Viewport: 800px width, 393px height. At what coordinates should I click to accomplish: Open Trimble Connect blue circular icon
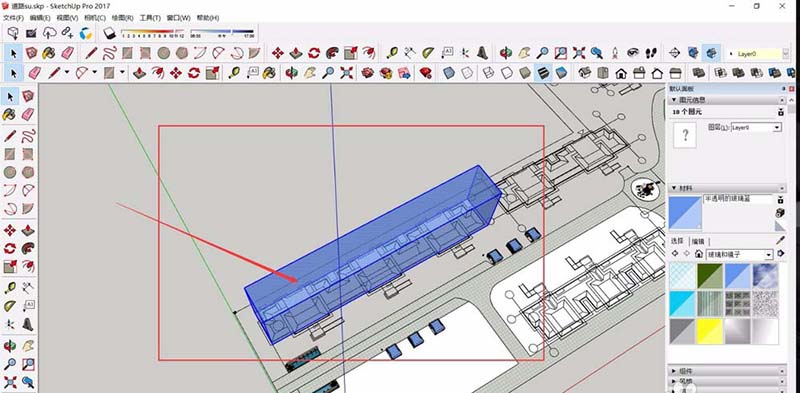coord(86,33)
